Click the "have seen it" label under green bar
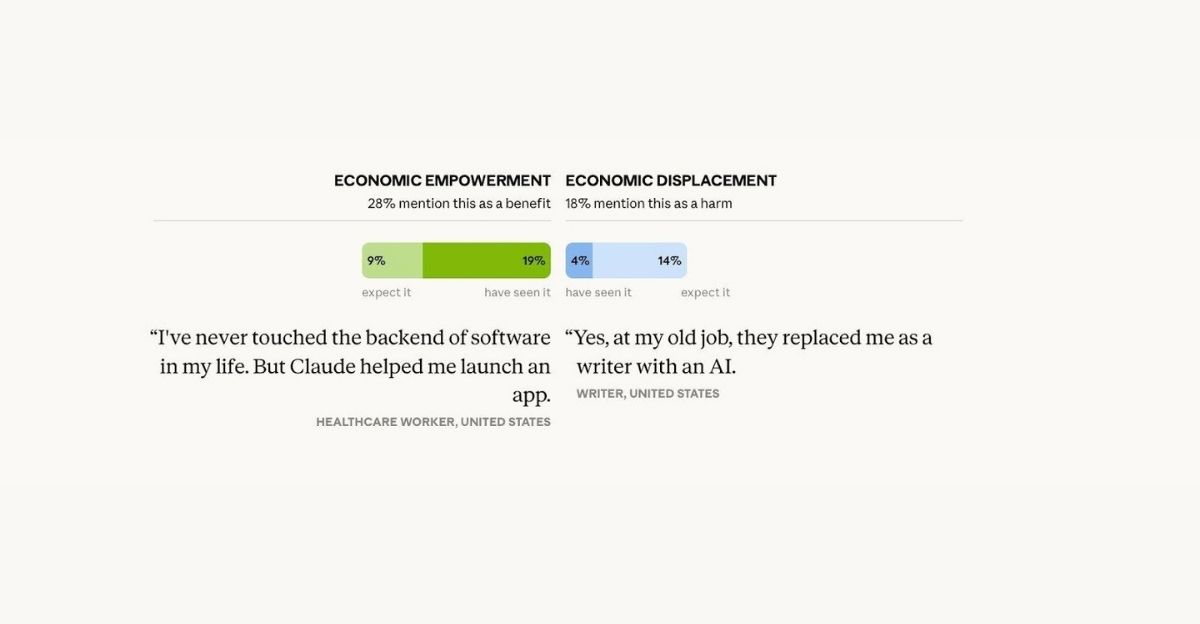The width and height of the screenshot is (1200, 624). (517, 292)
